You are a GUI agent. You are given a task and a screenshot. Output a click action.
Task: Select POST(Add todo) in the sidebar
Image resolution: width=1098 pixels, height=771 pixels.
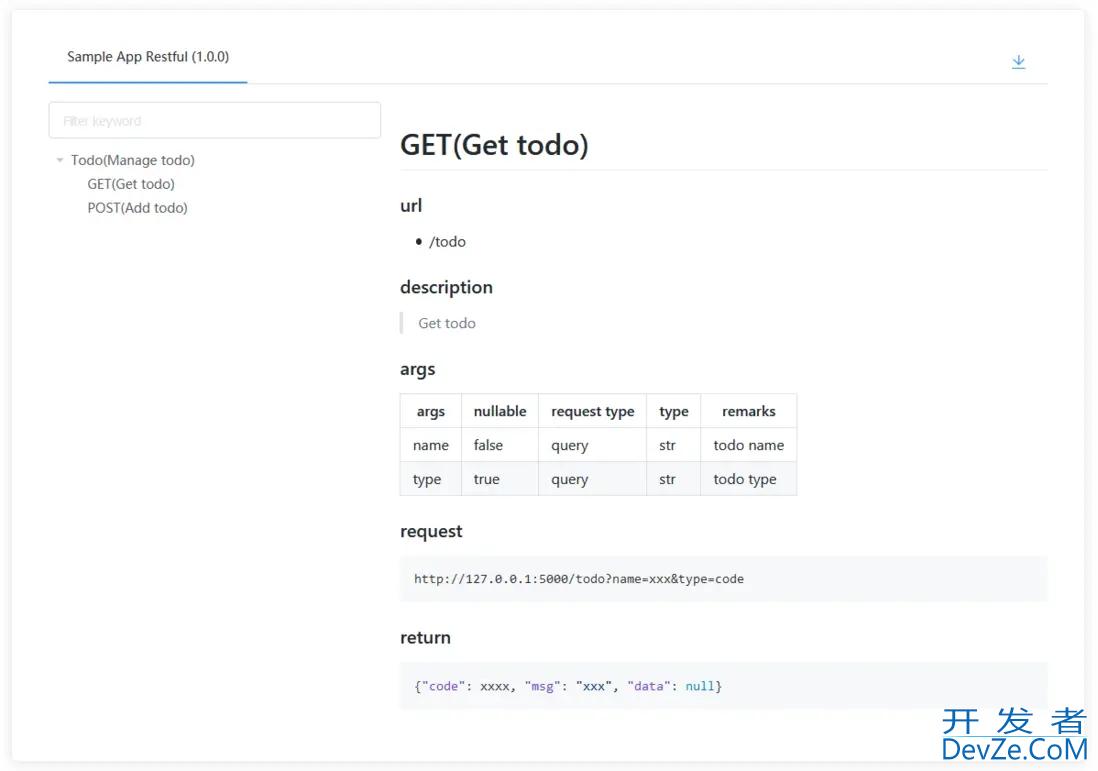[137, 208]
